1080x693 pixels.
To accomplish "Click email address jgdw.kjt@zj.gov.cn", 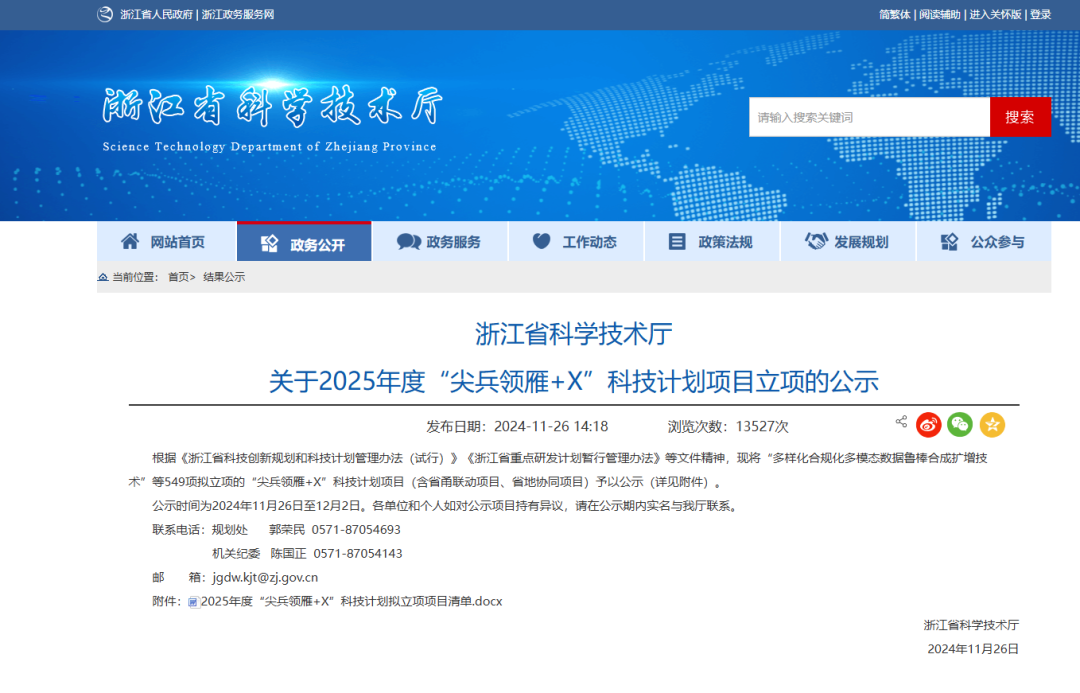I will point(265,577).
